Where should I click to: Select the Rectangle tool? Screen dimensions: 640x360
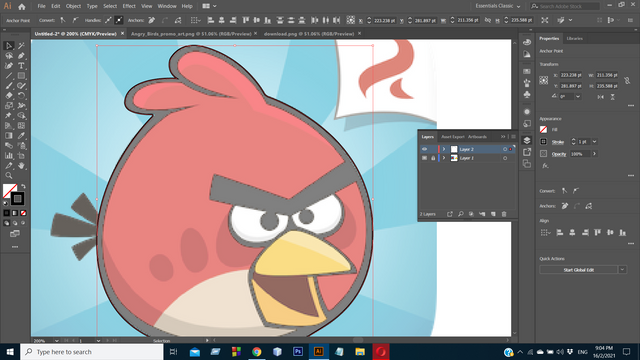point(21,76)
